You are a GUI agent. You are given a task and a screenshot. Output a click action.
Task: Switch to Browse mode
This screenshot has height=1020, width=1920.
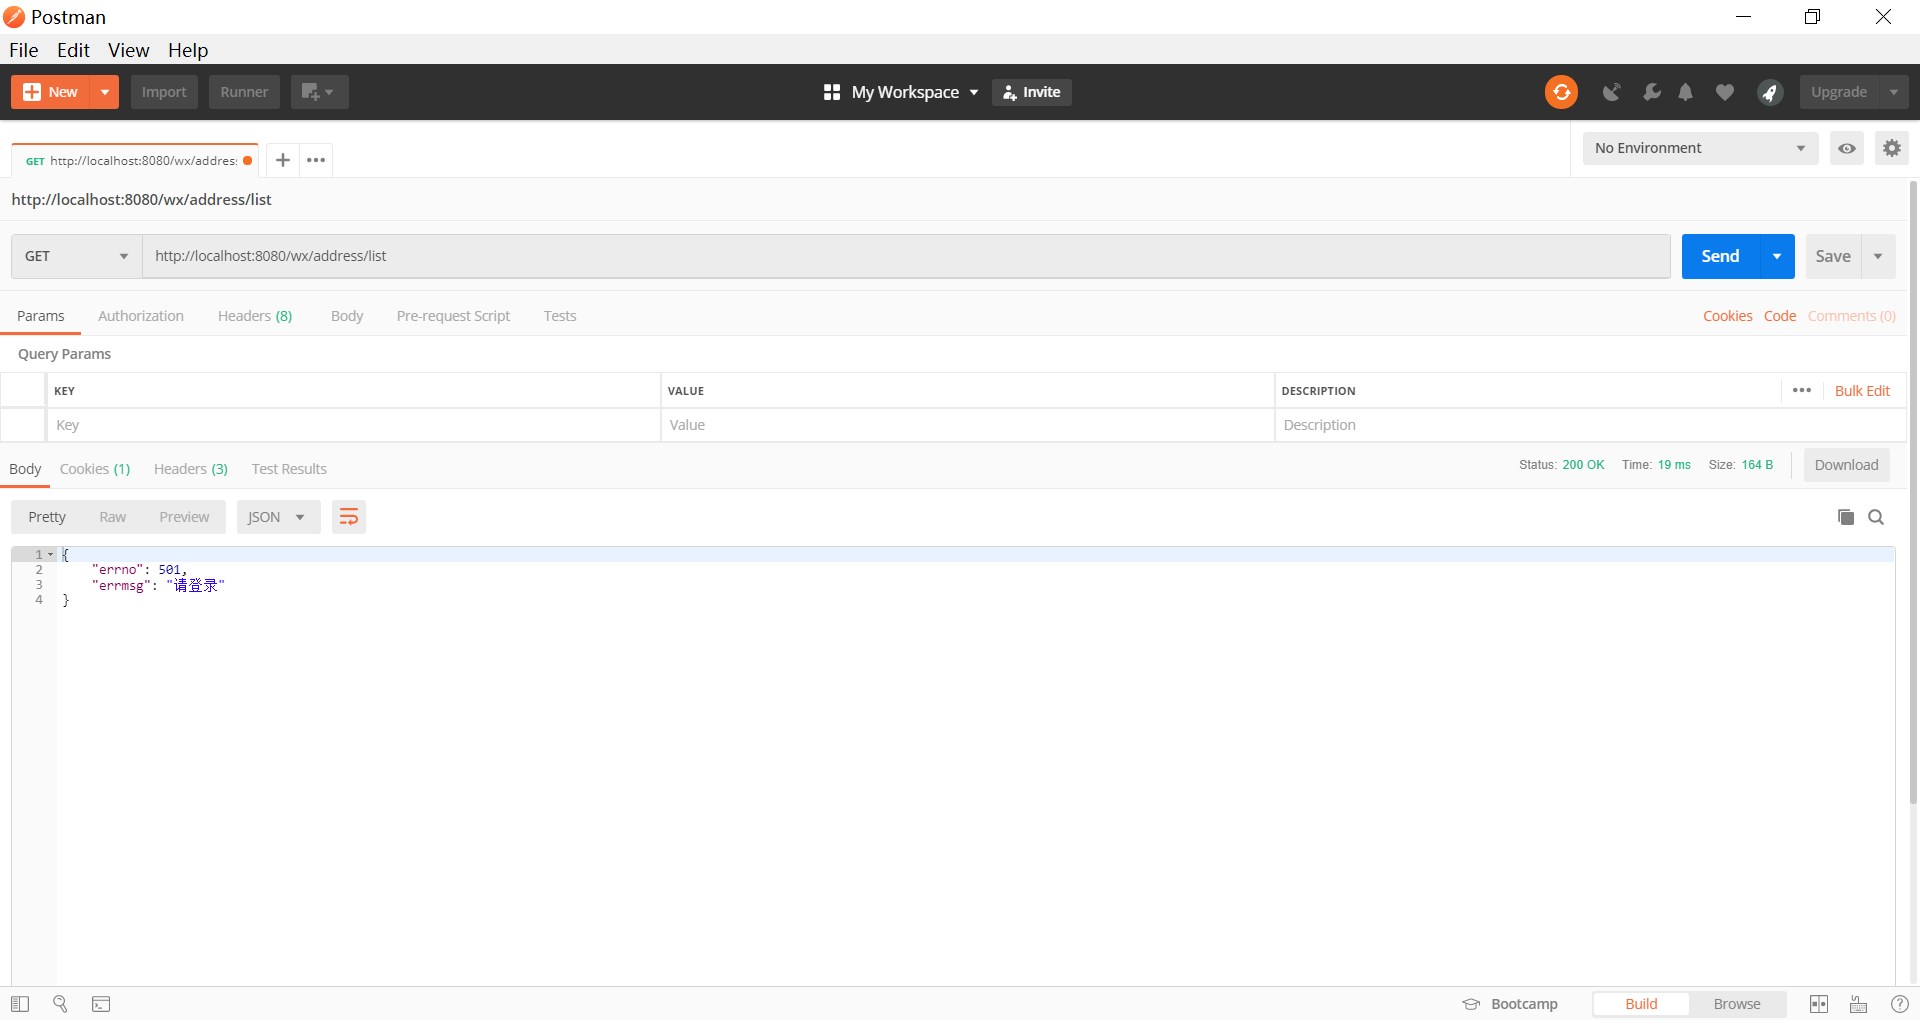(1736, 1004)
